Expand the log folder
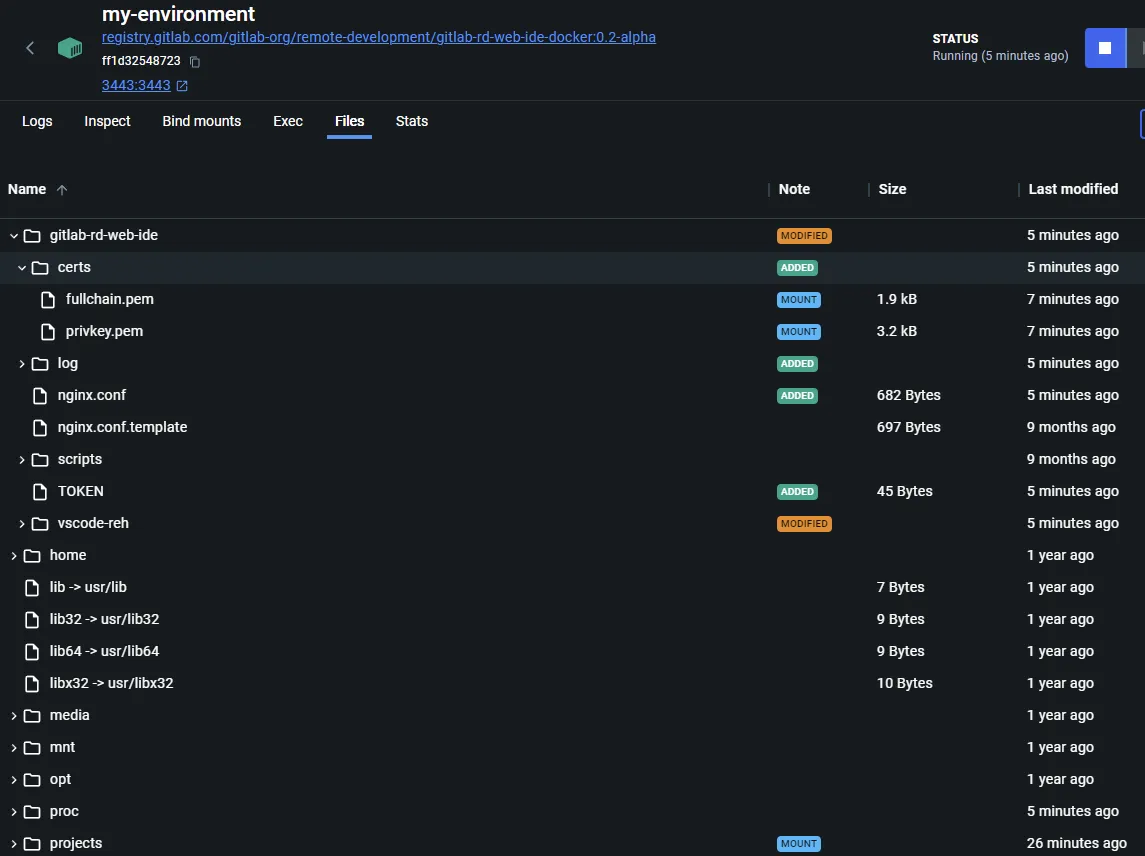The height and width of the screenshot is (856, 1145). tap(22, 364)
